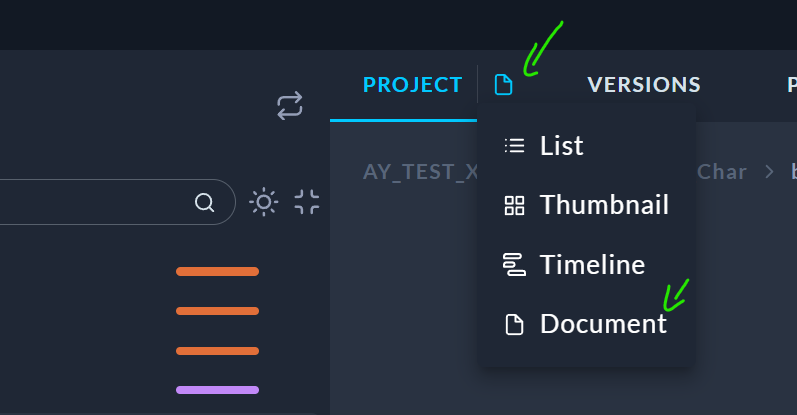Screen dimensions: 797x415
Task: Select Timeline view option
Action: [x=592, y=265]
